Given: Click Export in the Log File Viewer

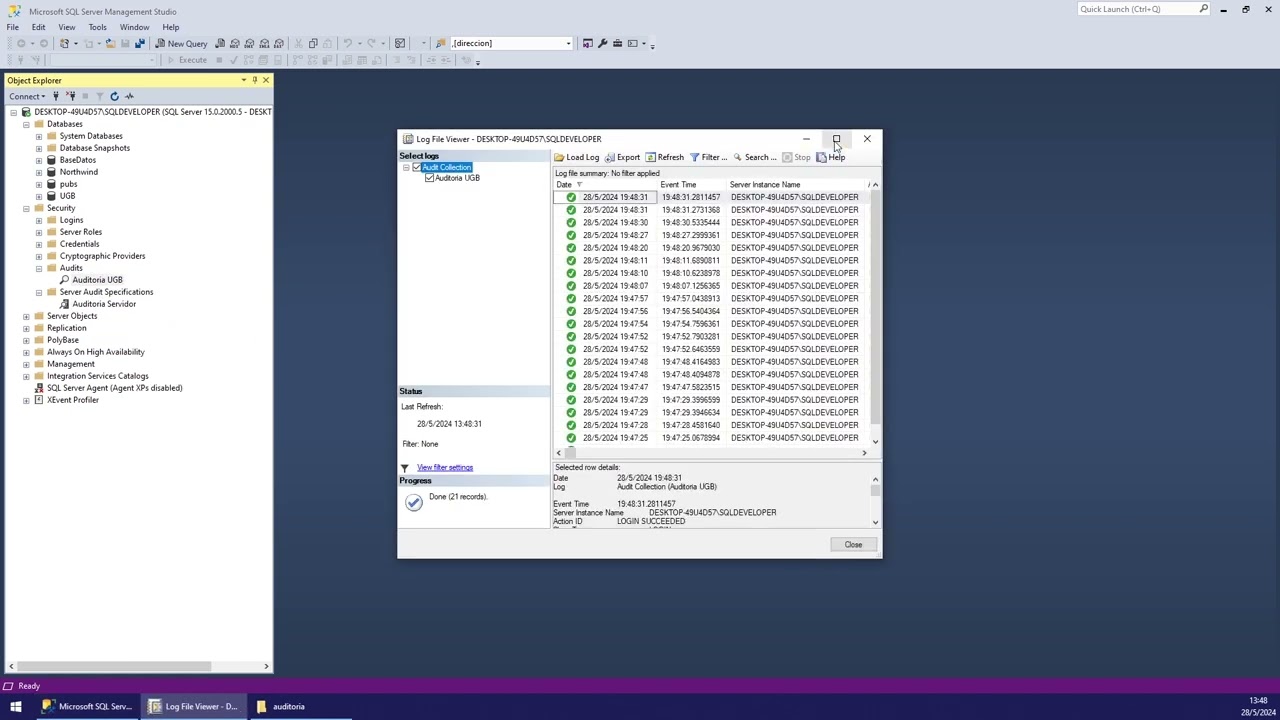Looking at the screenshot, I should pyautogui.click(x=622, y=157).
